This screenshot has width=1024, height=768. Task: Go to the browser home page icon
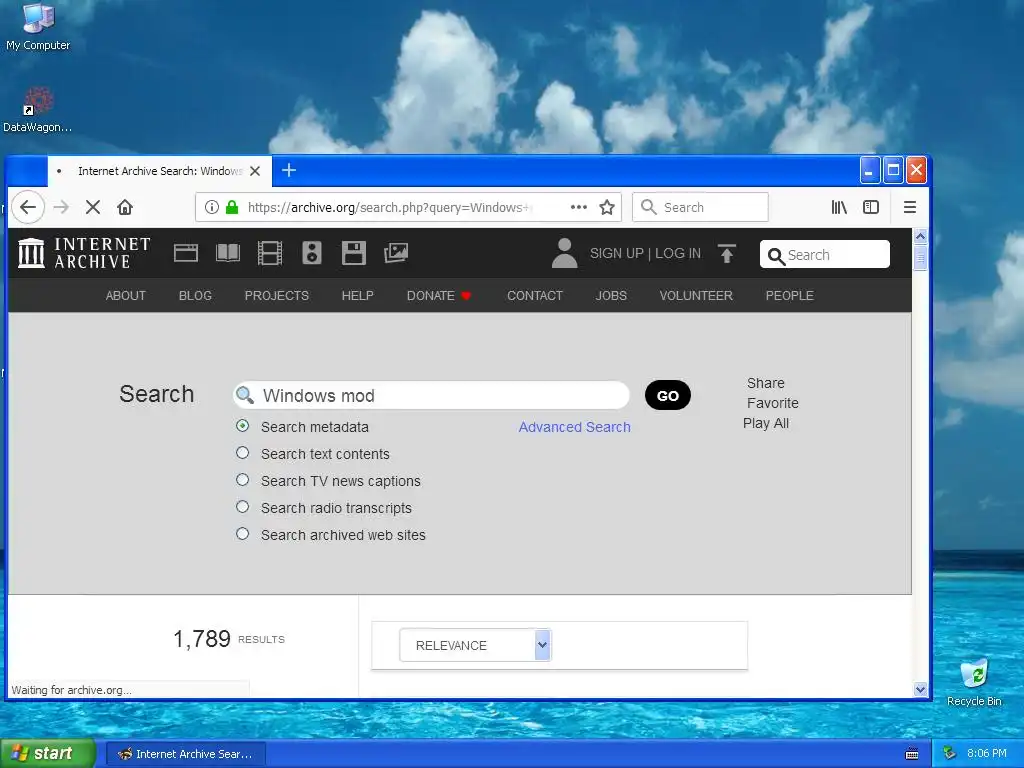pos(125,208)
